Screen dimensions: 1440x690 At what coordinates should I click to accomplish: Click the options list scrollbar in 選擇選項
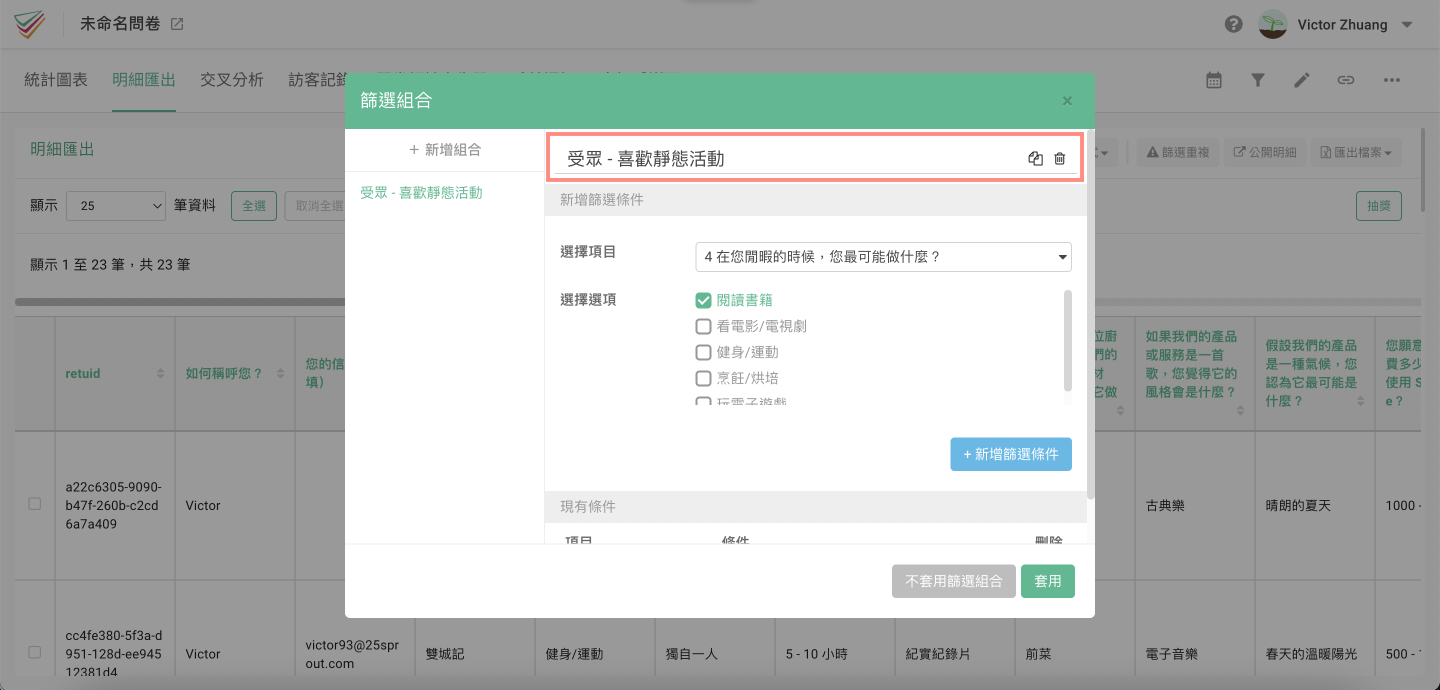[1068, 341]
